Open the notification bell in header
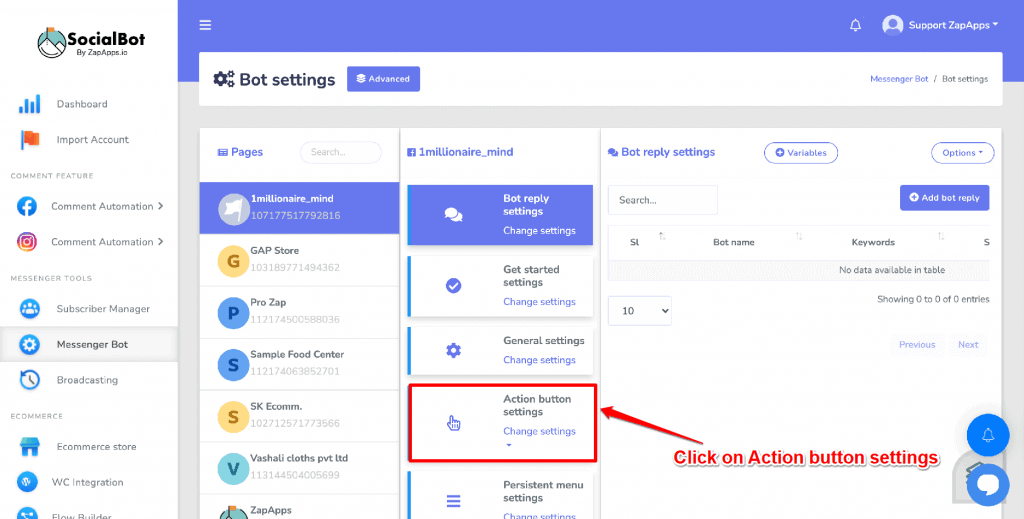 click(x=855, y=25)
